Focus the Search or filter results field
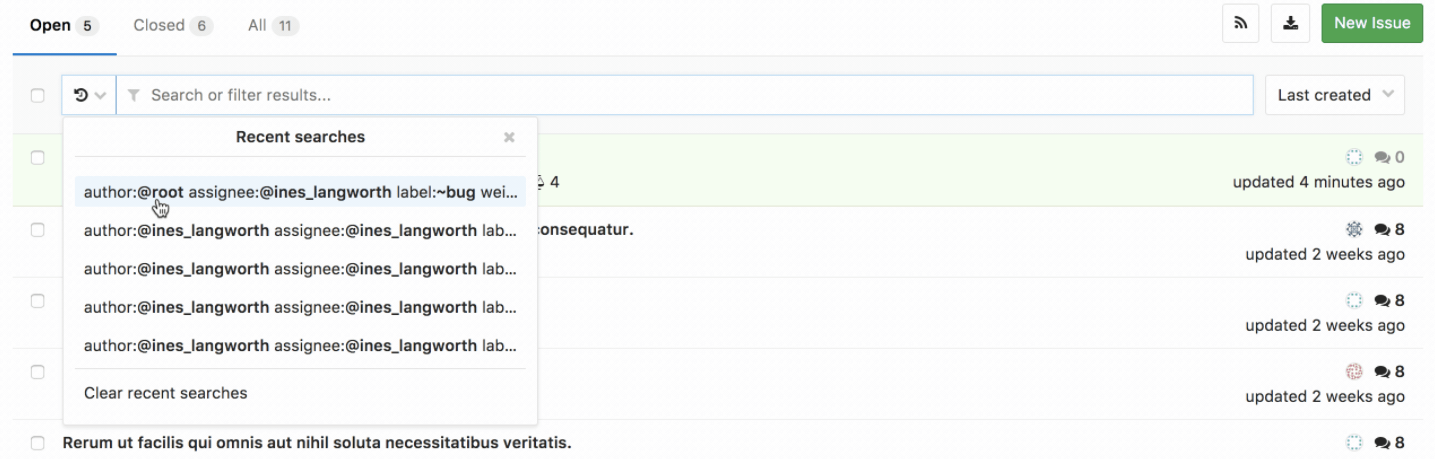Screen dimensions: 1435x459 690,95
